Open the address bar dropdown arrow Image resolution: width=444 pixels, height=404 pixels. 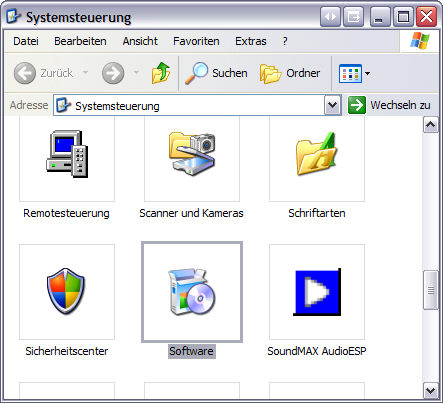(332, 105)
